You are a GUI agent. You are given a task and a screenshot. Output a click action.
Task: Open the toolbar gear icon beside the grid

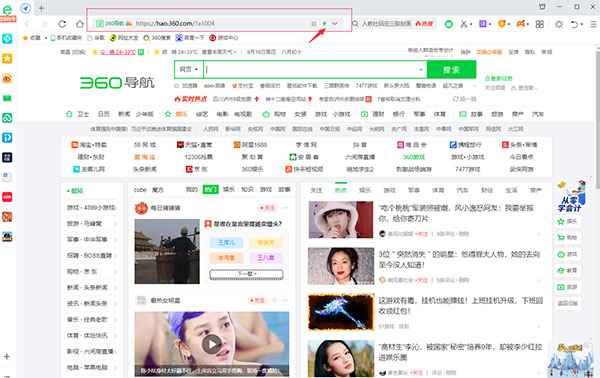[x=559, y=24]
